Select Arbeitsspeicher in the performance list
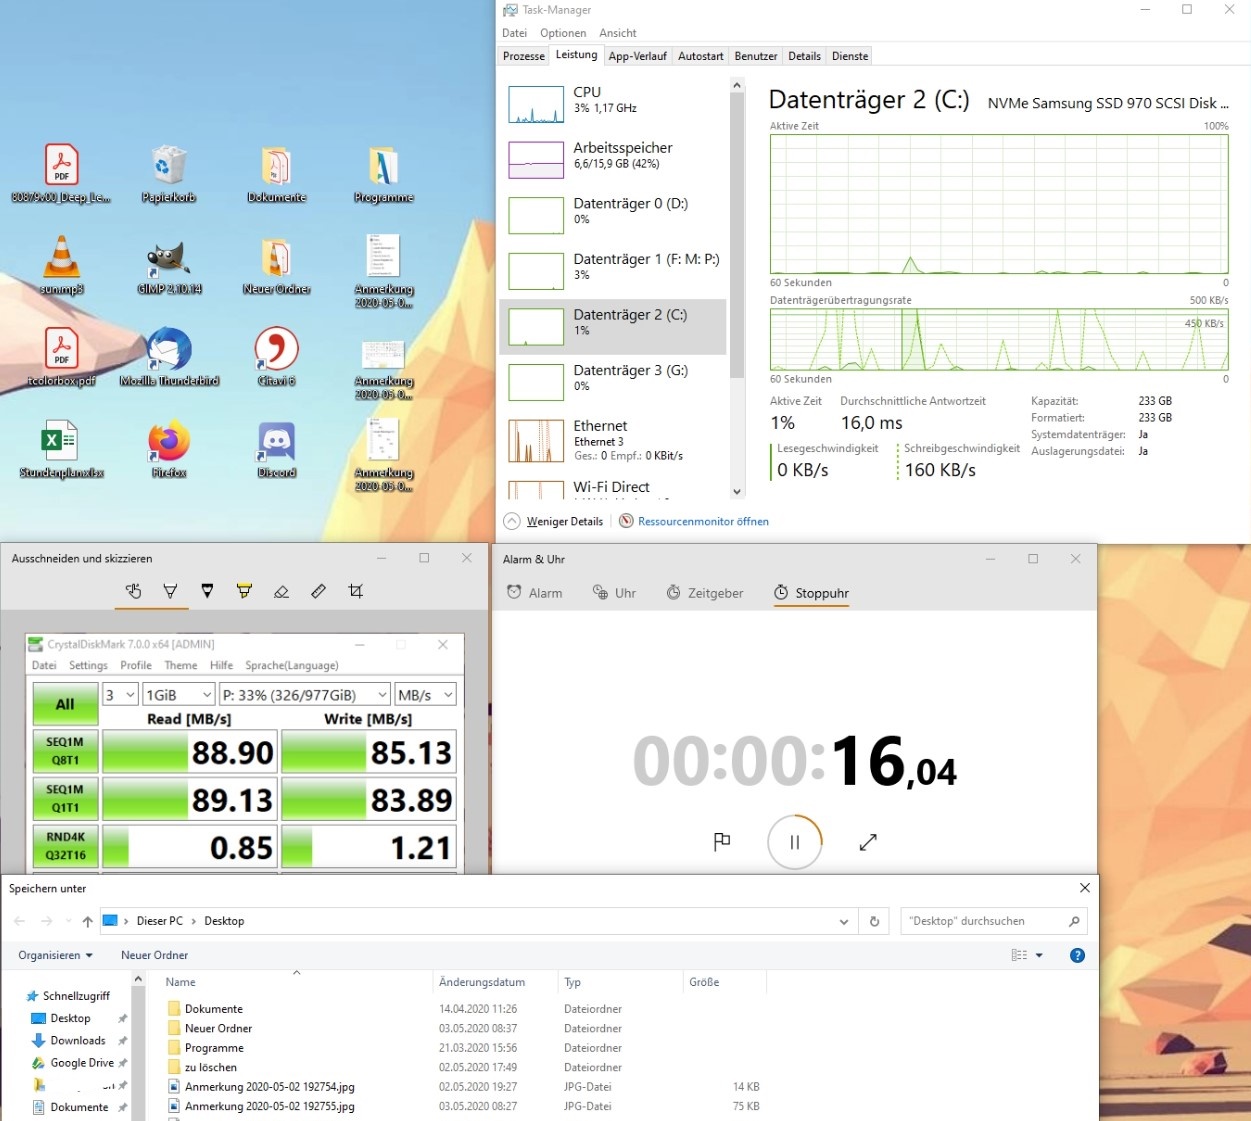The height and width of the screenshot is (1121, 1251). coord(613,160)
